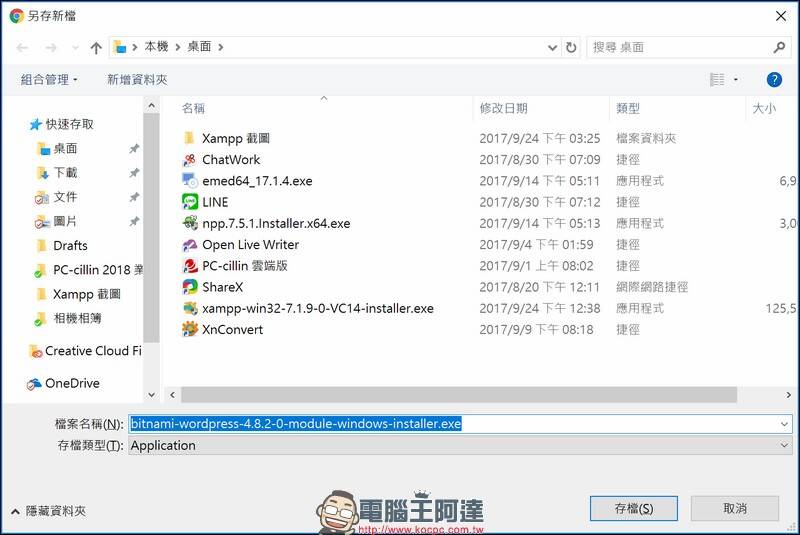Click the LINE shortcut icon
Image resolution: width=800 pixels, height=535 pixels.
click(x=190, y=202)
